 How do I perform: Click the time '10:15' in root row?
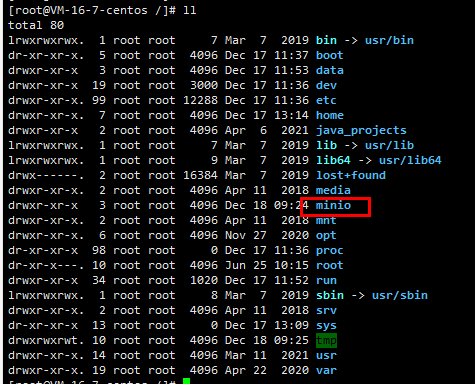tap(291, 265)
